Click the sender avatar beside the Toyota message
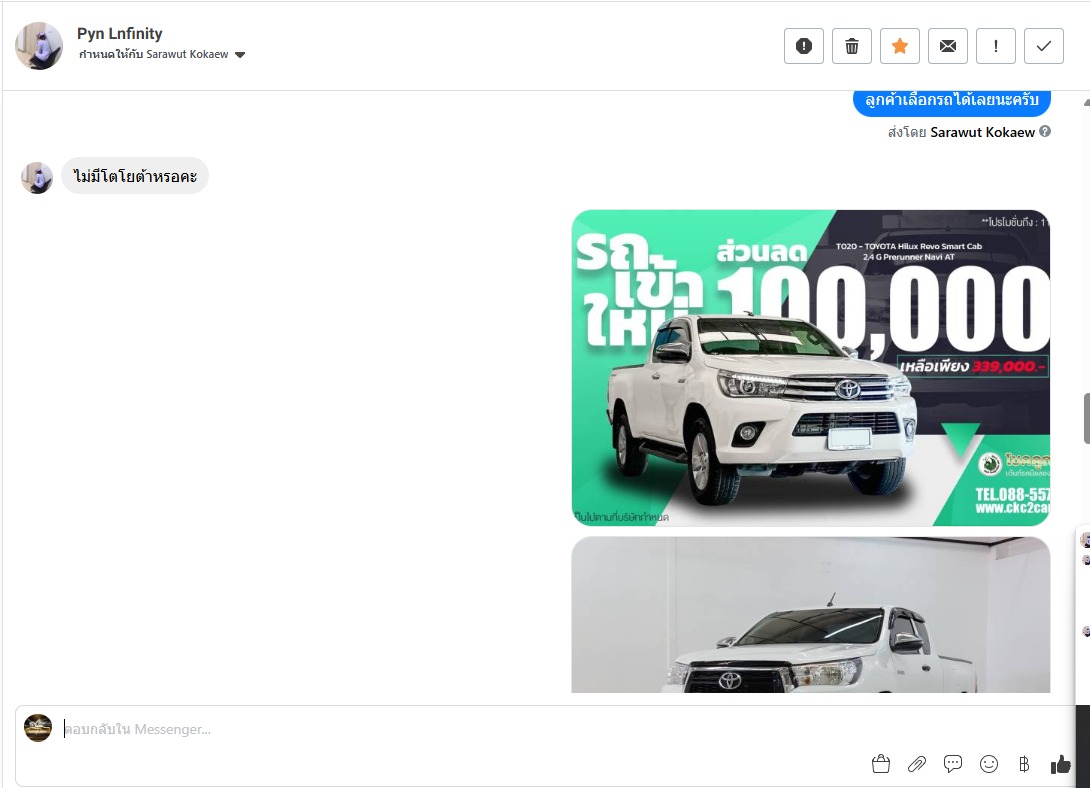The width and height of the screenshot is (1090, 788). (x=37, y=177)
